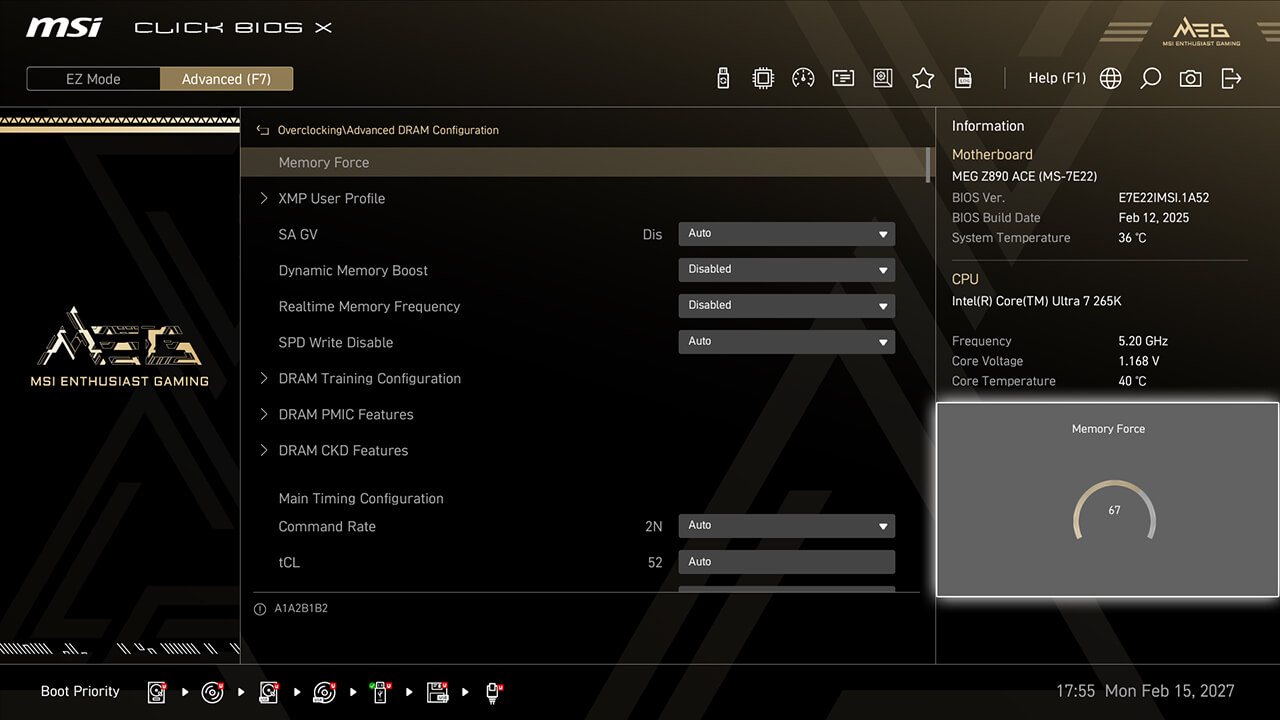The width and height of the screenshot is (1280, 720).
Task: Switch to EZ Mode tab
Action: pyautogui.click(x=93, y=79)
